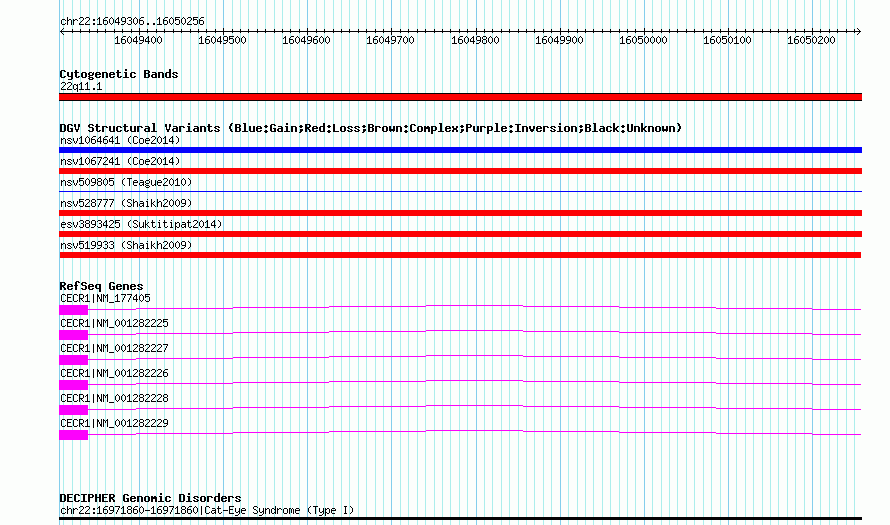Image resolution: width=890 pixels, height=525 pixels.
Task: Open the CECR1|NM_001282229 transcript label
Action: [x=114, y=423]
